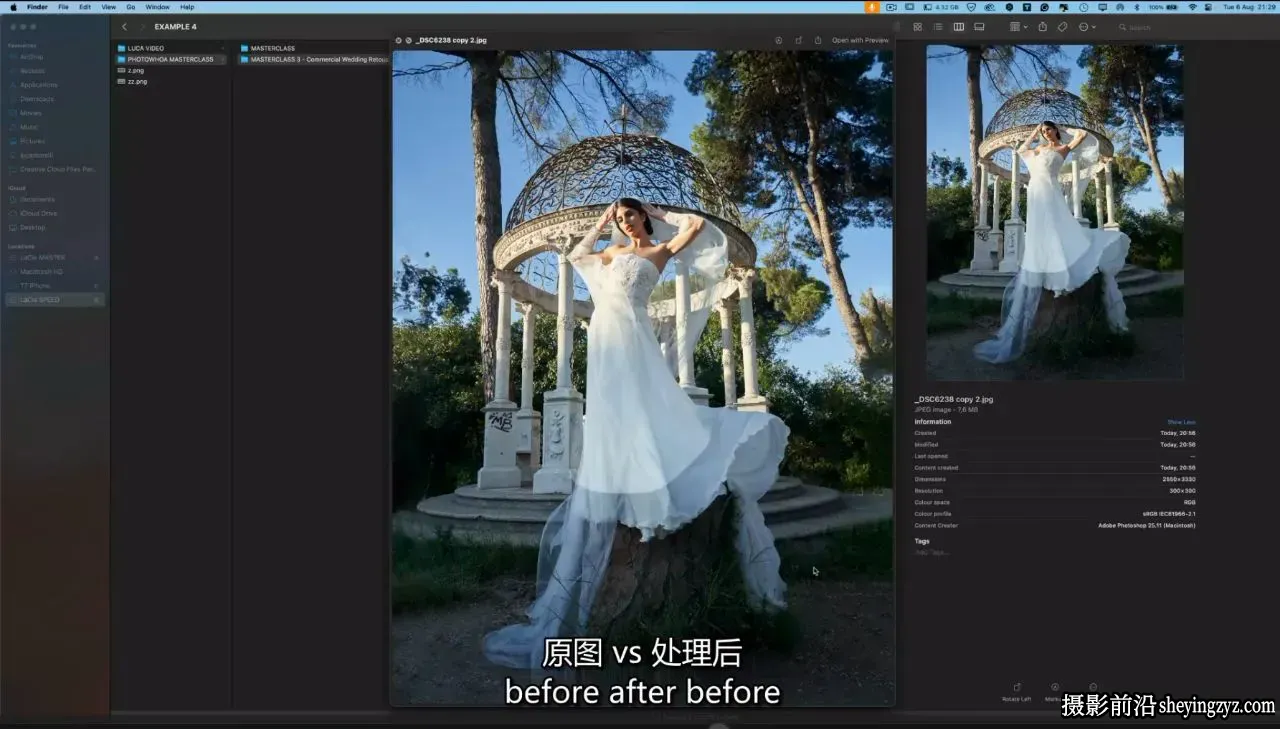Open the Go menu
The image size is (1280, 729).
[130, 7]
